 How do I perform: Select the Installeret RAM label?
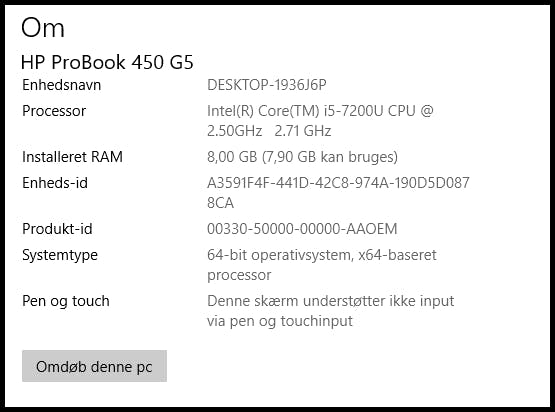73,157
